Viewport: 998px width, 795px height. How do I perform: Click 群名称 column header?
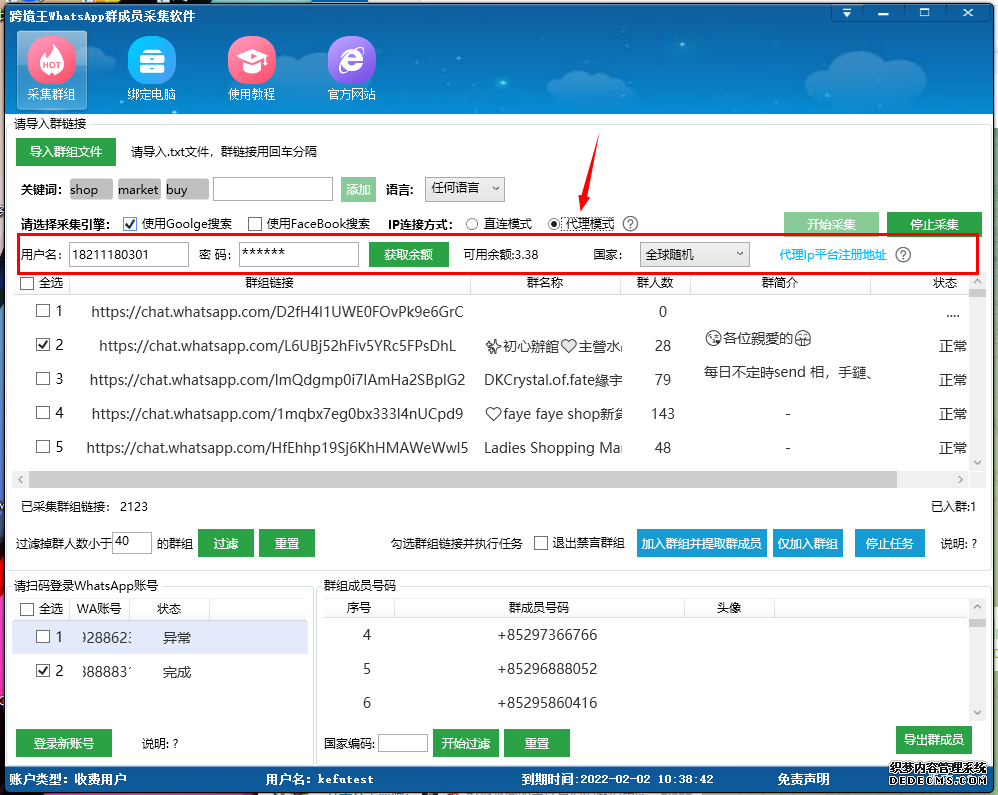545,283
